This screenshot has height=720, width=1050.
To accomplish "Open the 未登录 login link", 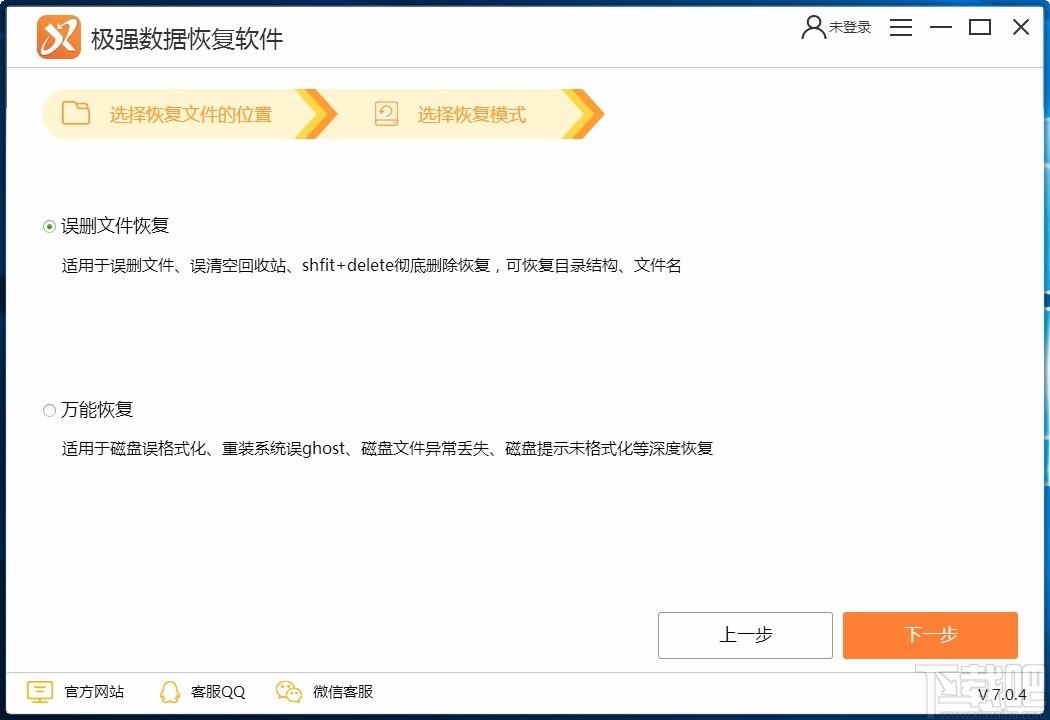I will pyautogui.click(x=850, y=27).
